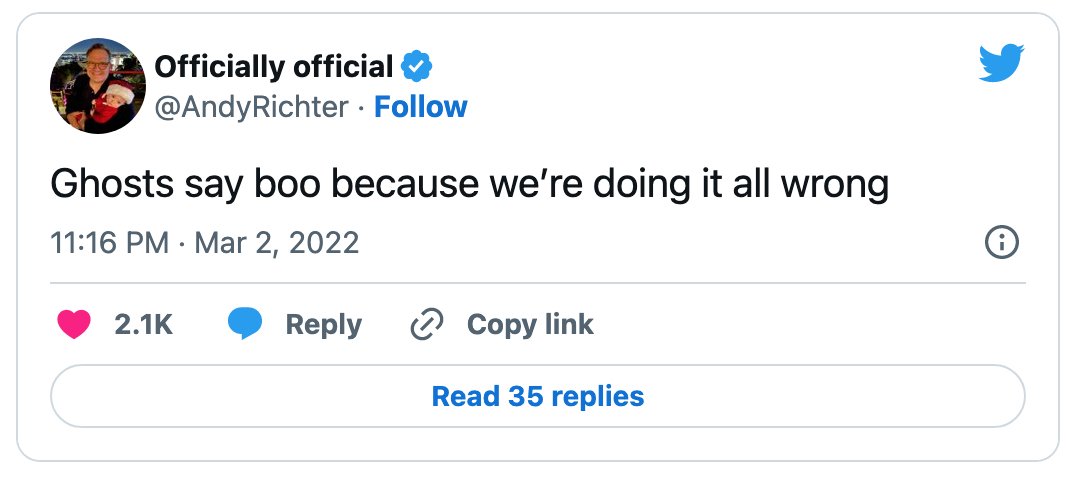Click the Ghosts say boo tweet sentence
Screen dimensions: 1068x481
point(470,184)
